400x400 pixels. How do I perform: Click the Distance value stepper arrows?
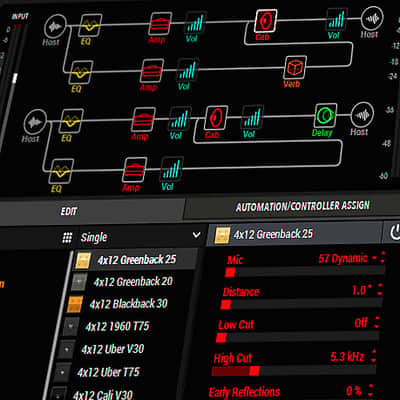(380, 289)
